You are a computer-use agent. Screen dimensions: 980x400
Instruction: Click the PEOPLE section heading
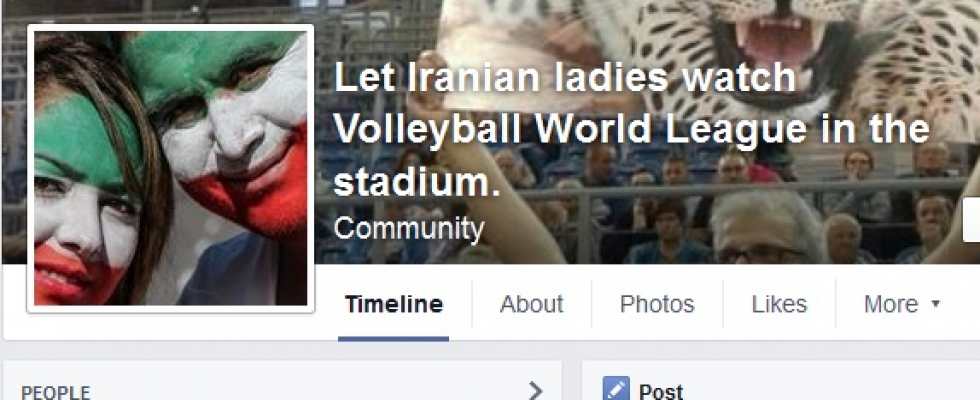coord(56,392)
